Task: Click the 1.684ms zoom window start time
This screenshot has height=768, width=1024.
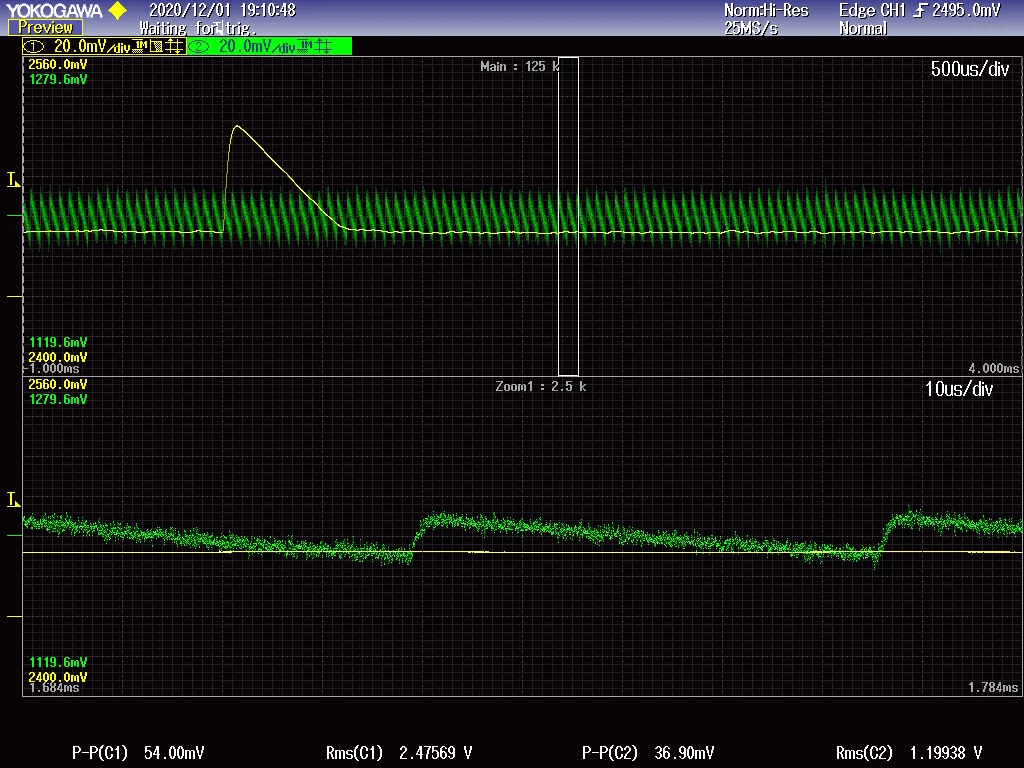Action: tap(53, 688)
